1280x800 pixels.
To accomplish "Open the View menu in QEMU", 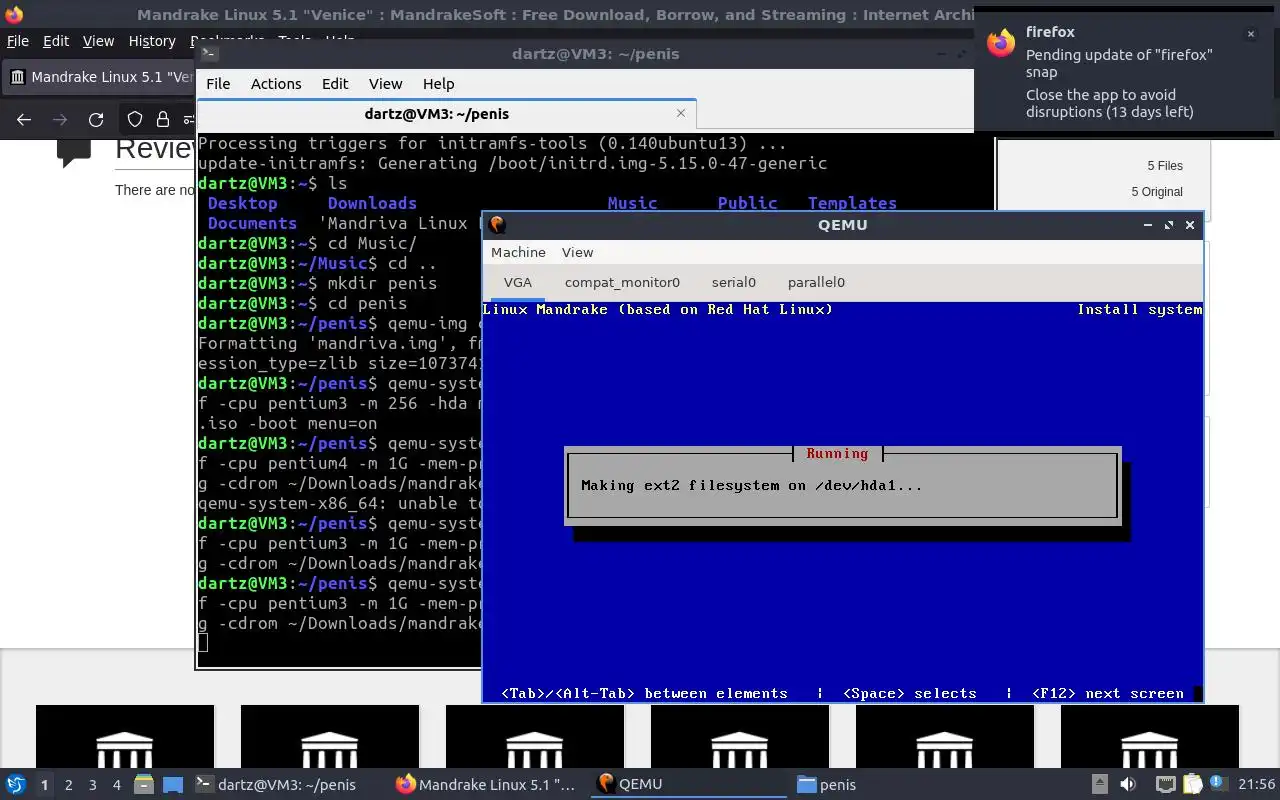I will point(577,252).
